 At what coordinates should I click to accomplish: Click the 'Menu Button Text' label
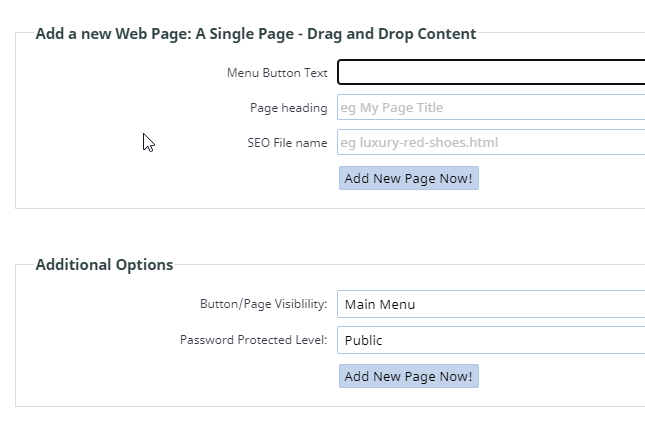pos(277,73)
